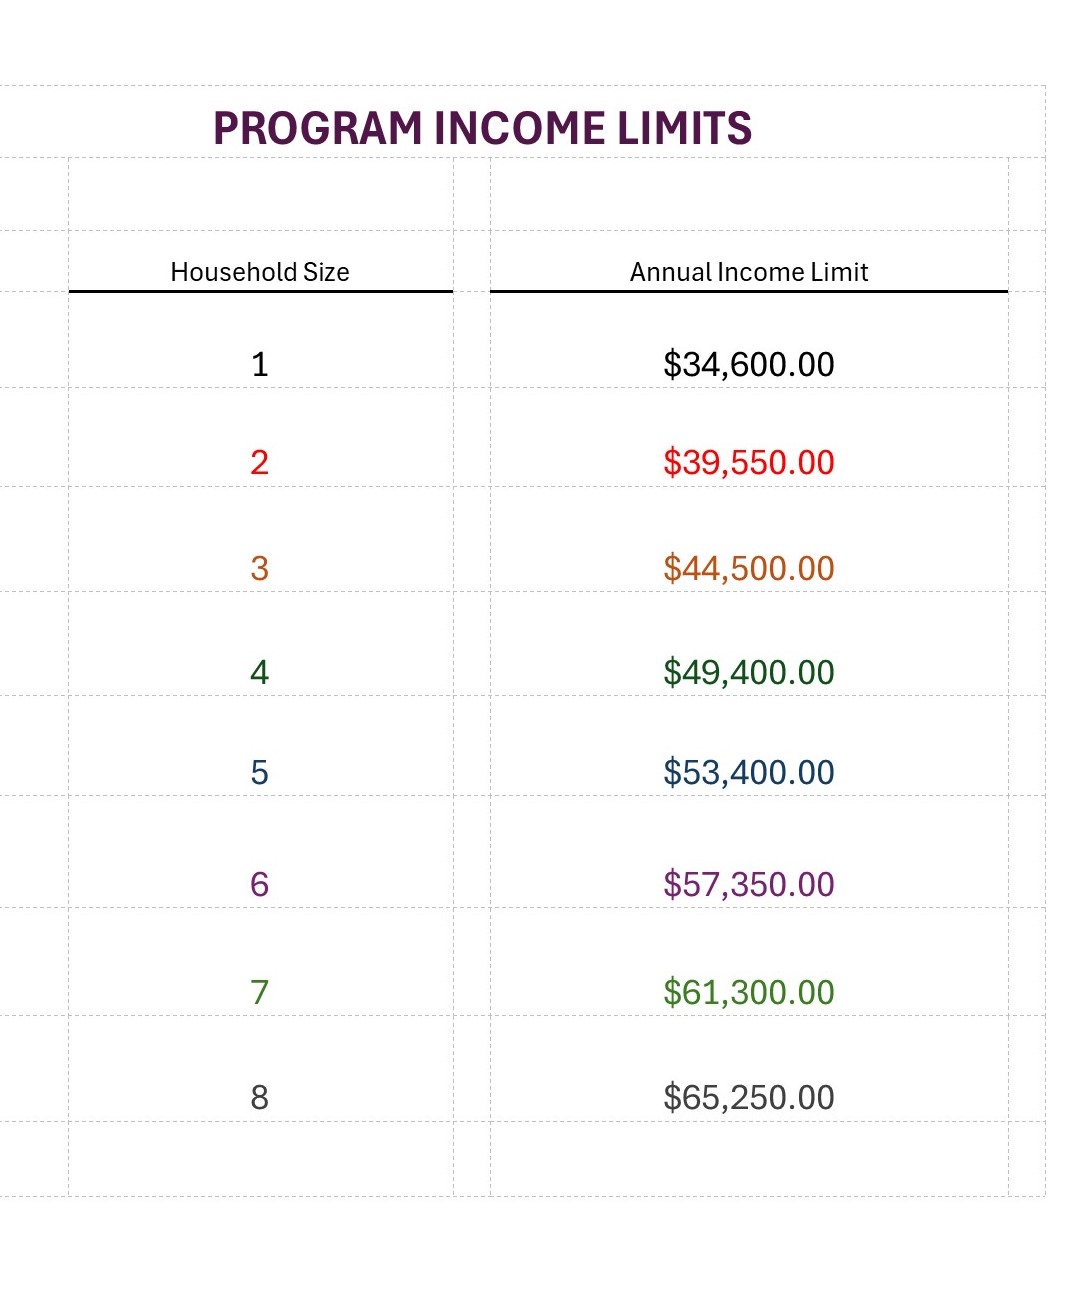The width and height of the screenshot is (1084, 1297).
Task: Select the $61,300.00 income limit cell
Action: click(748, 992)
